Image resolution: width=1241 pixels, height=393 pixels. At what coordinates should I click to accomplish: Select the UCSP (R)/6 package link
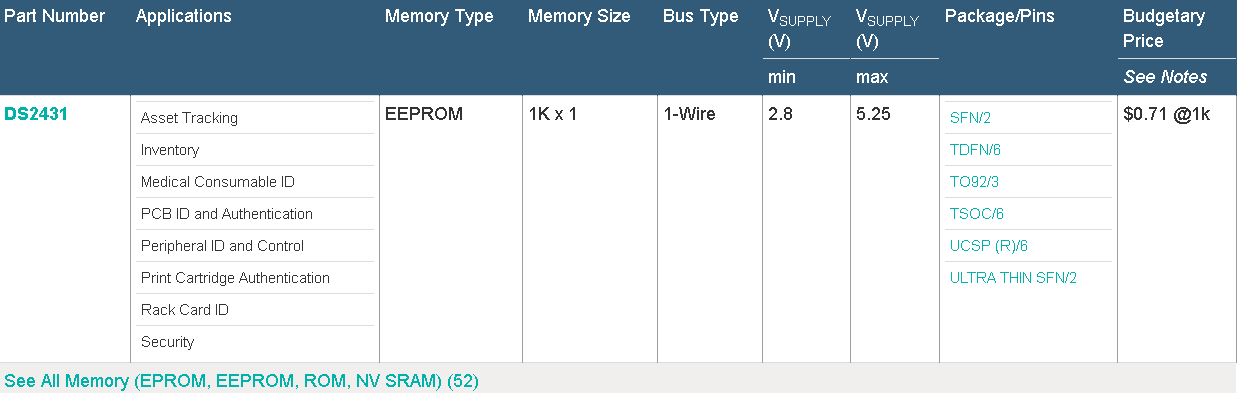(x=989, y=246)
